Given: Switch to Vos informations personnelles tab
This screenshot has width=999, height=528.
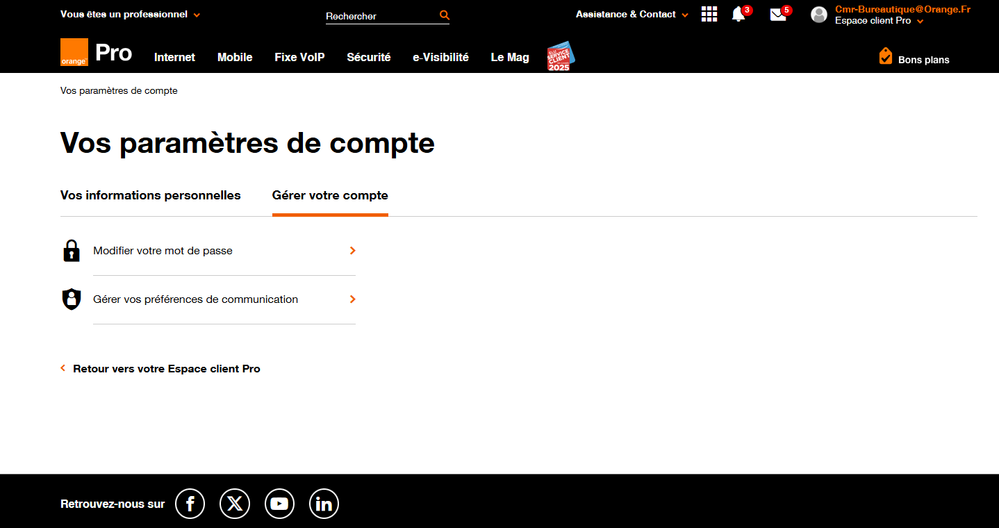Looking at the screenshot, I should pyautogui.click(x=150, y=196).
